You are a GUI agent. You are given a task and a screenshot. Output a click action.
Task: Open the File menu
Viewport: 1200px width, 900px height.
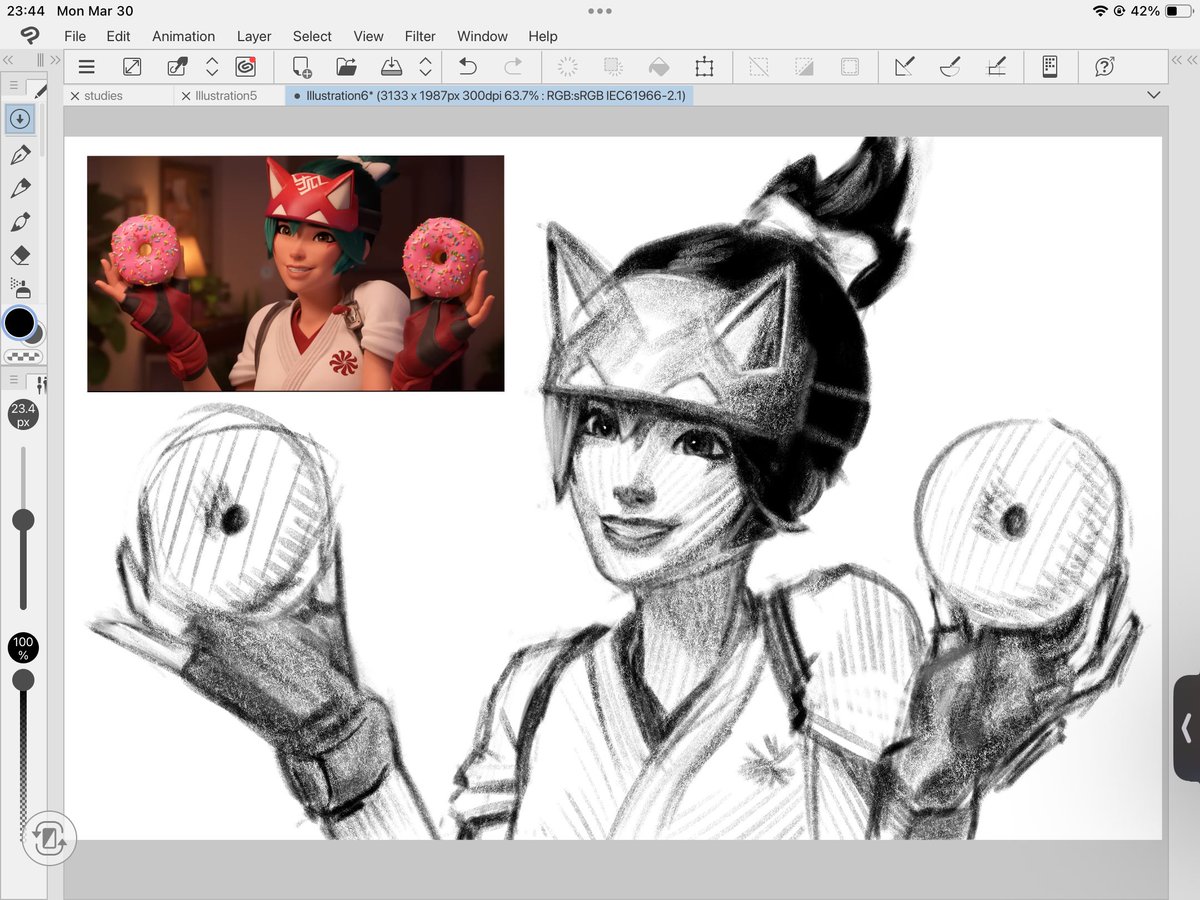(x=75, y=36)
